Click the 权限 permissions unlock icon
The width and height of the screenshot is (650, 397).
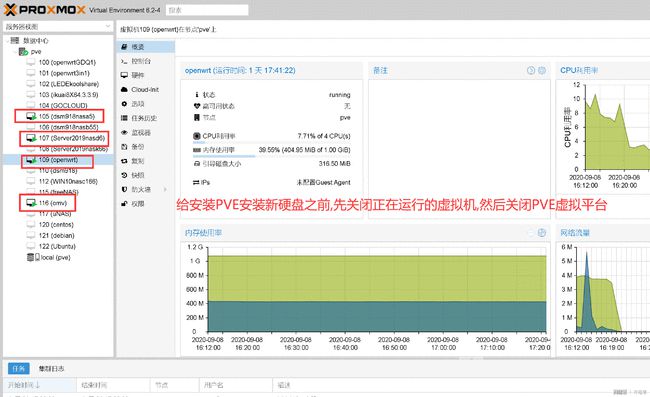click(x=124, y=203)
